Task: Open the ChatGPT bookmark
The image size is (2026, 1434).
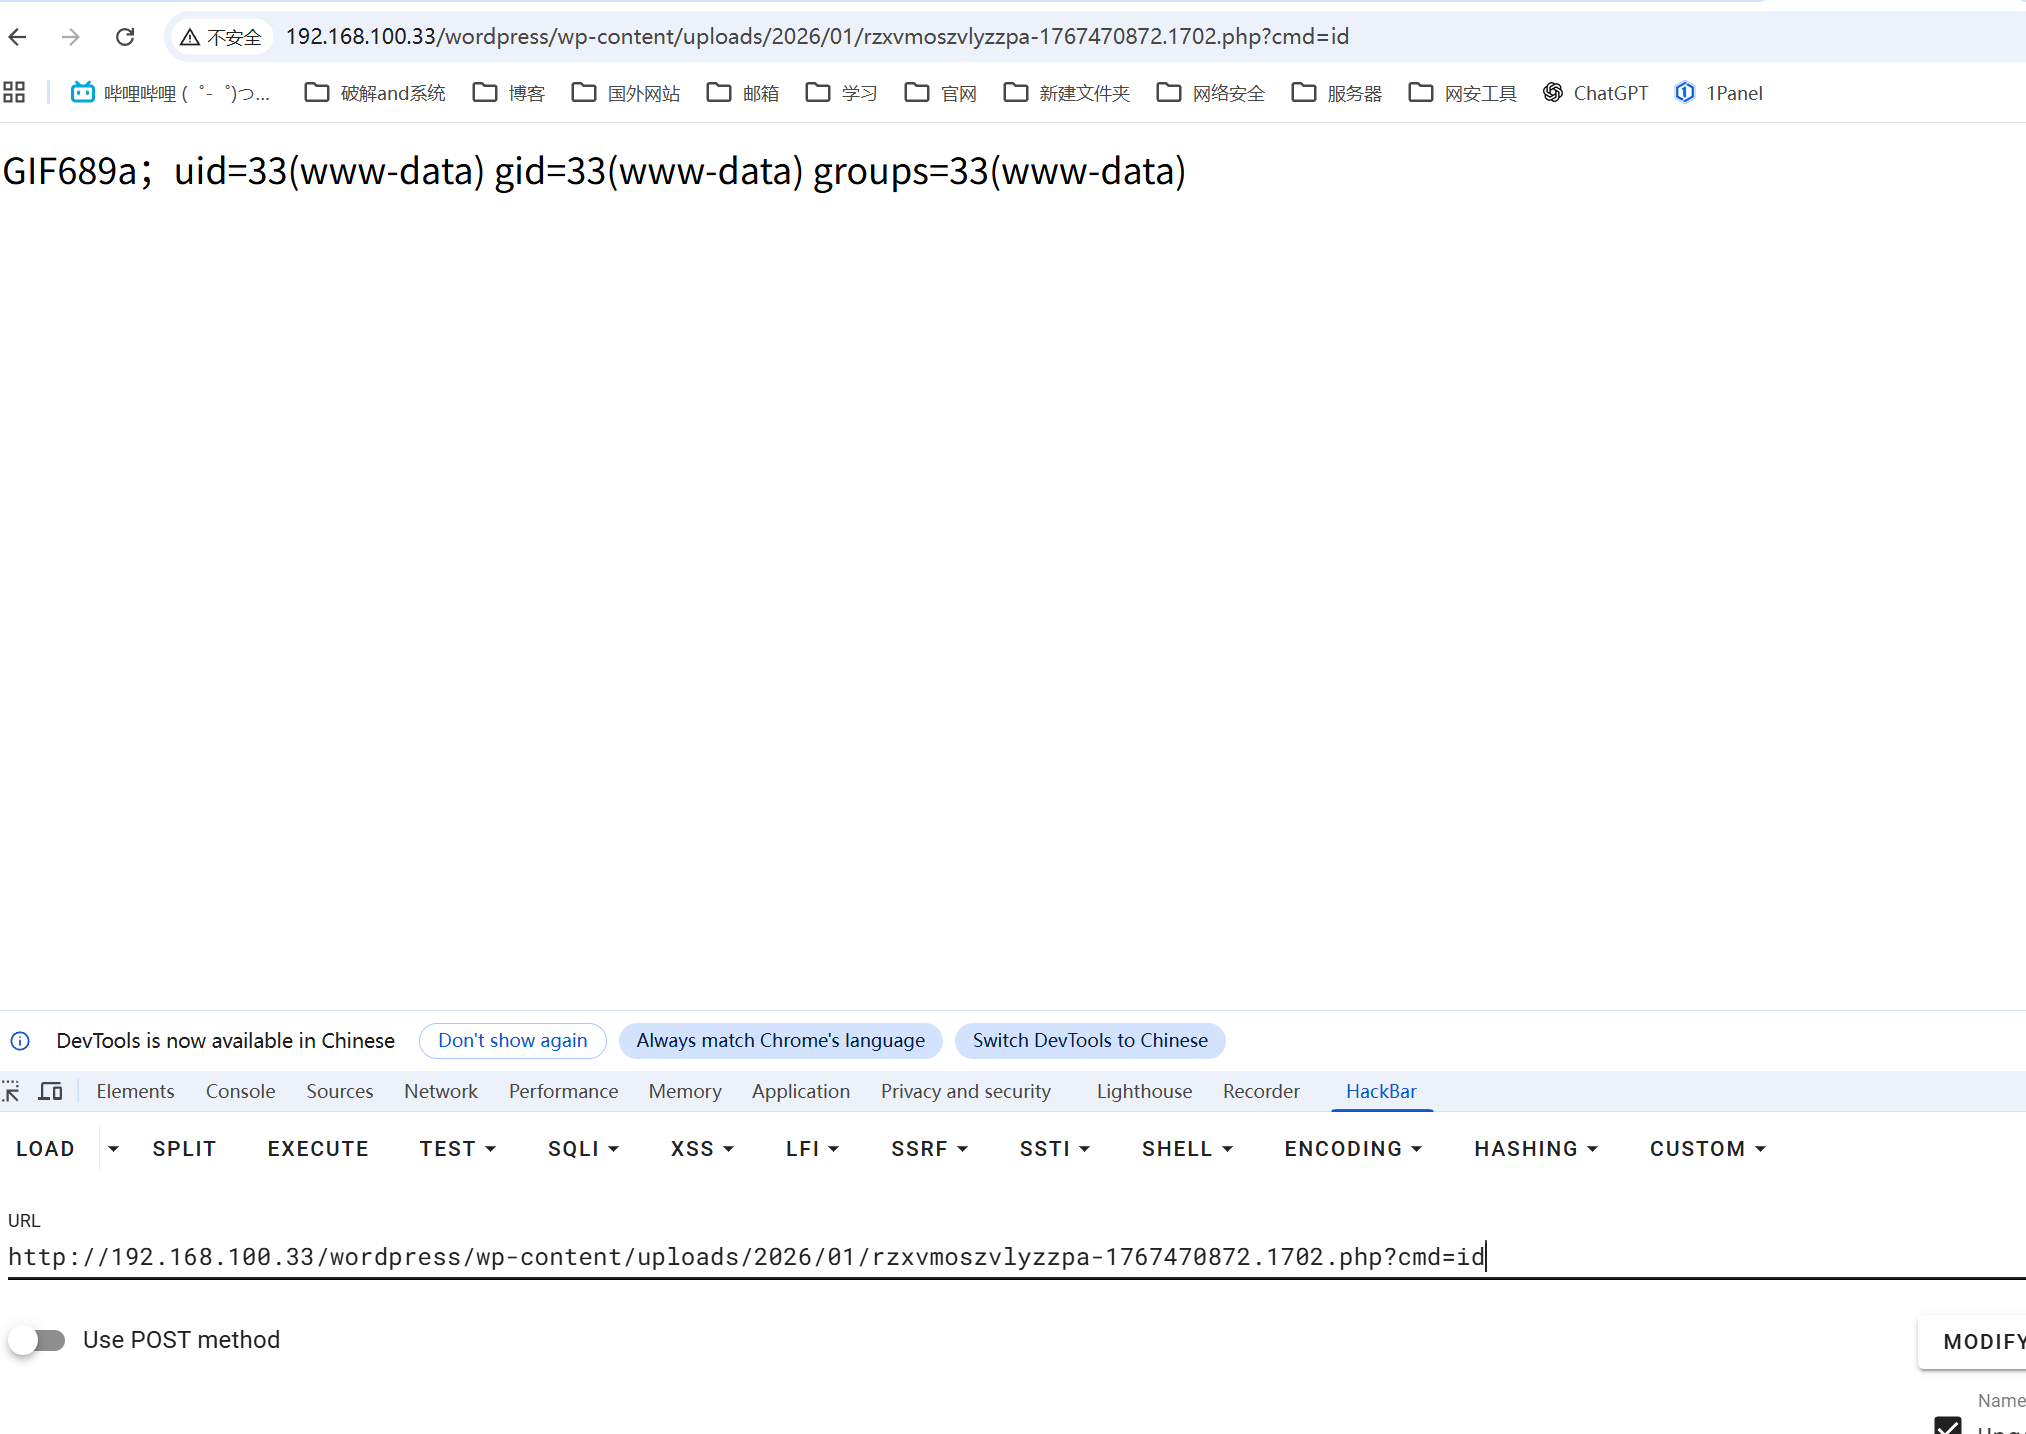Action: pos(1595,93)
